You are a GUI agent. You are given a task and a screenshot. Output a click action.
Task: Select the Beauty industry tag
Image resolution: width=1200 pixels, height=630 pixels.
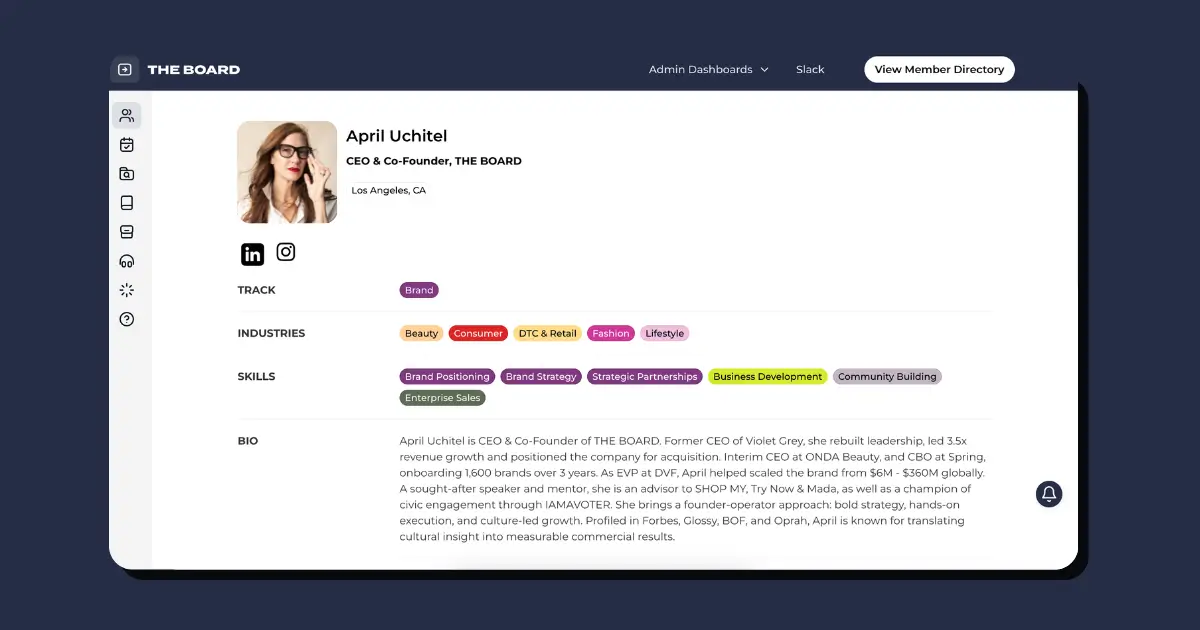pos(422,334)
